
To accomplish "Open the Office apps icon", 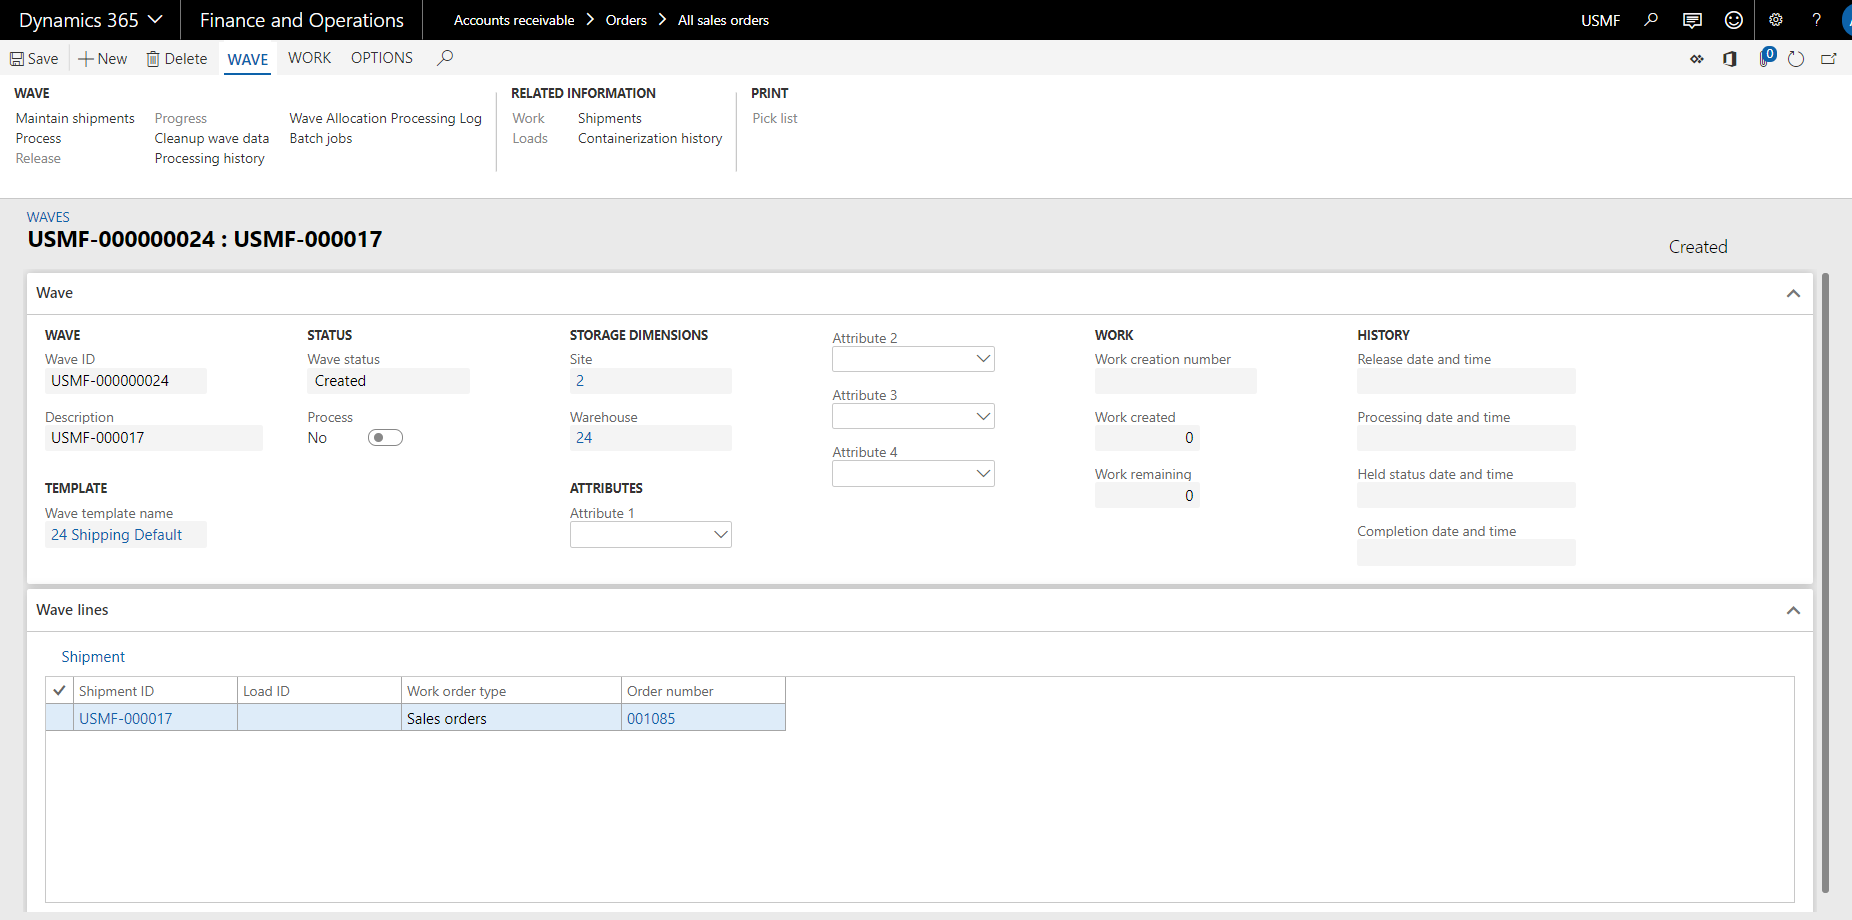I will (x=1729, y=59).
